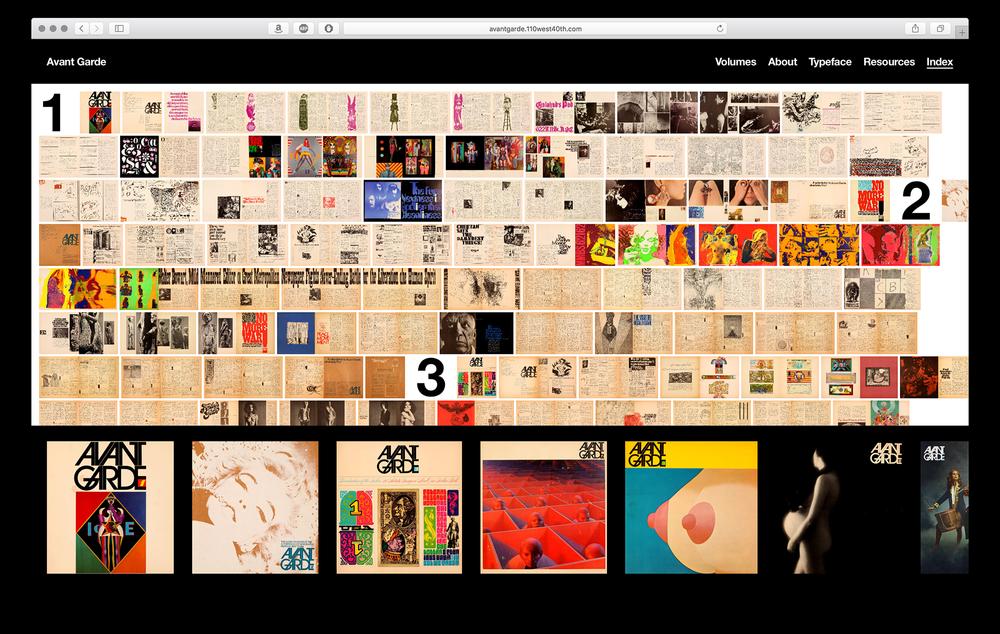Click the Avant Garde site title
Viewport: 1000px width, 634px height.
[x=76, y=62]
